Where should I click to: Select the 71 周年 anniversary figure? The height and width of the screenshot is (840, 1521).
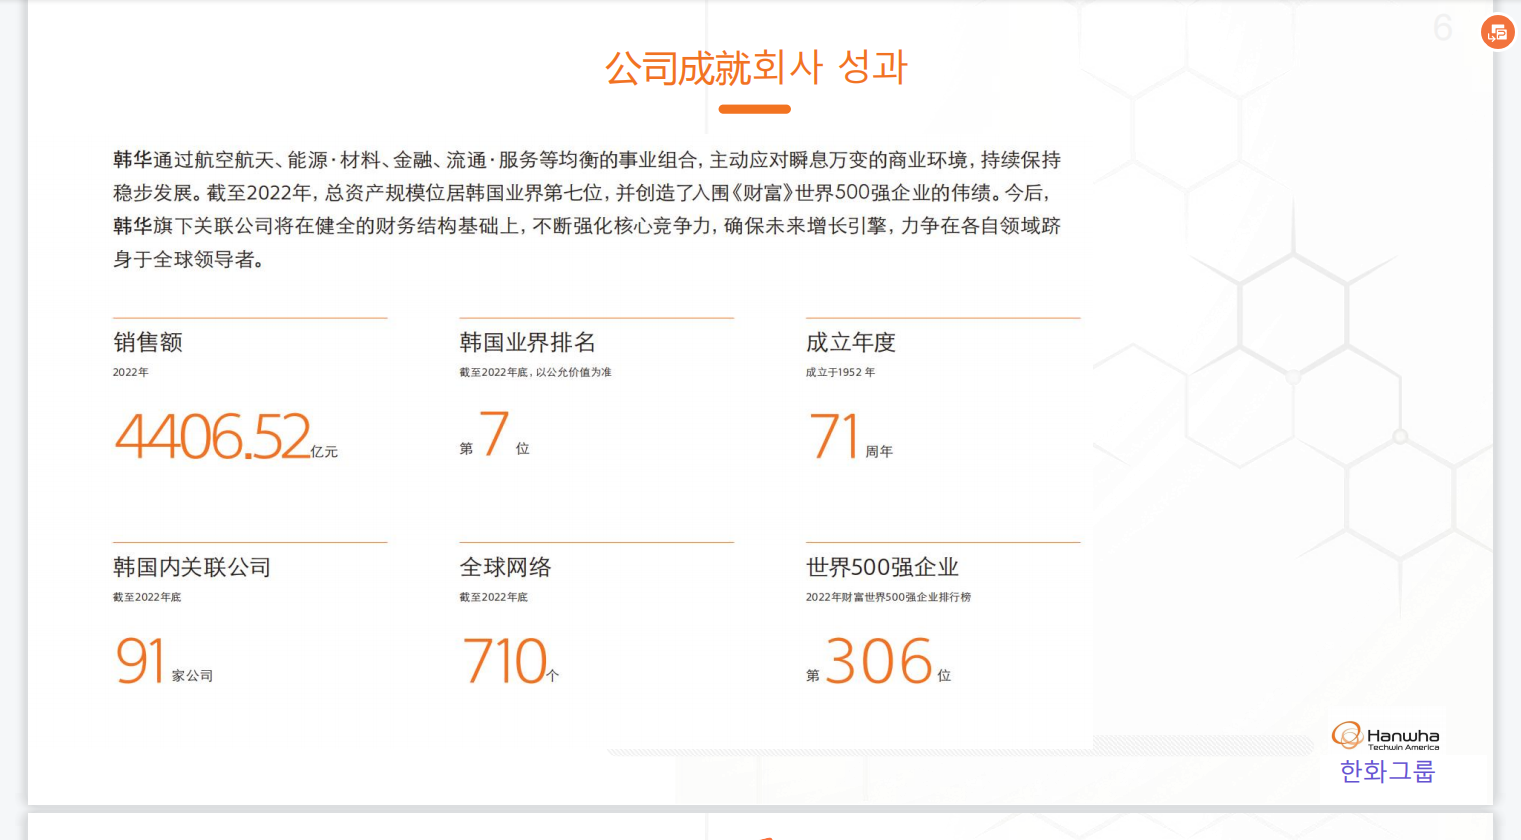pyautogui.click(x=835, y=437)
